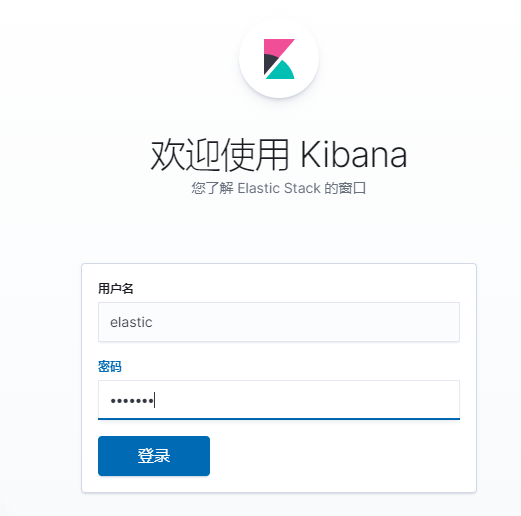Click the dark segment of the Kibana logo

click(269, 63)
